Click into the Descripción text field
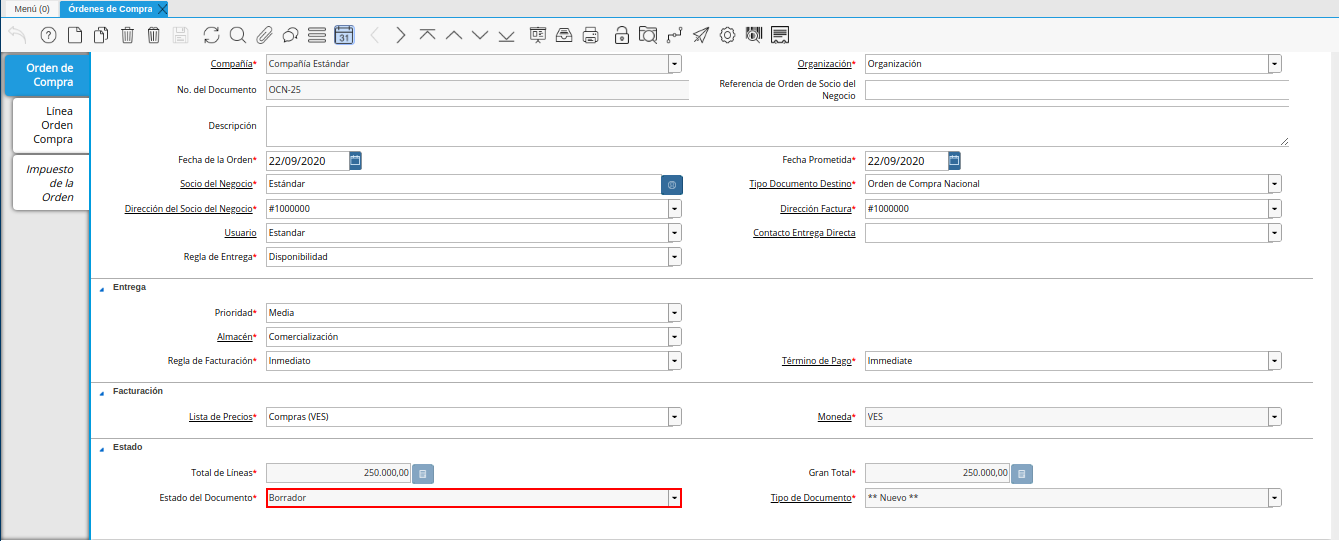 pos(776,127)
